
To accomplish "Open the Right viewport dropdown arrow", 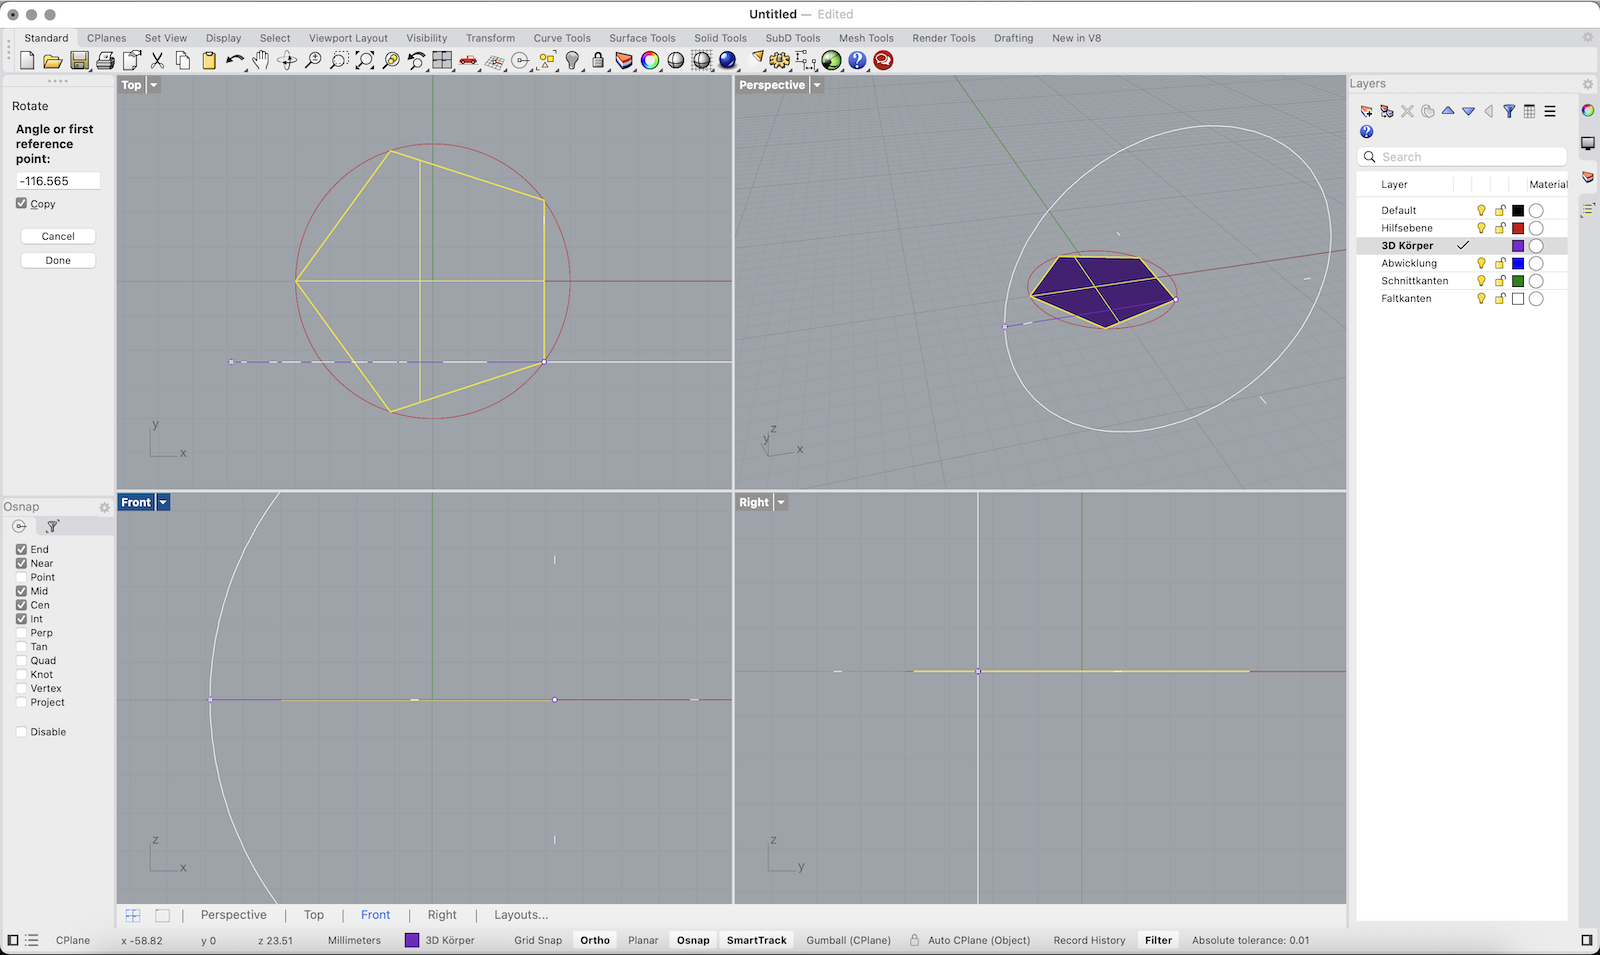I will coord(781,502).
